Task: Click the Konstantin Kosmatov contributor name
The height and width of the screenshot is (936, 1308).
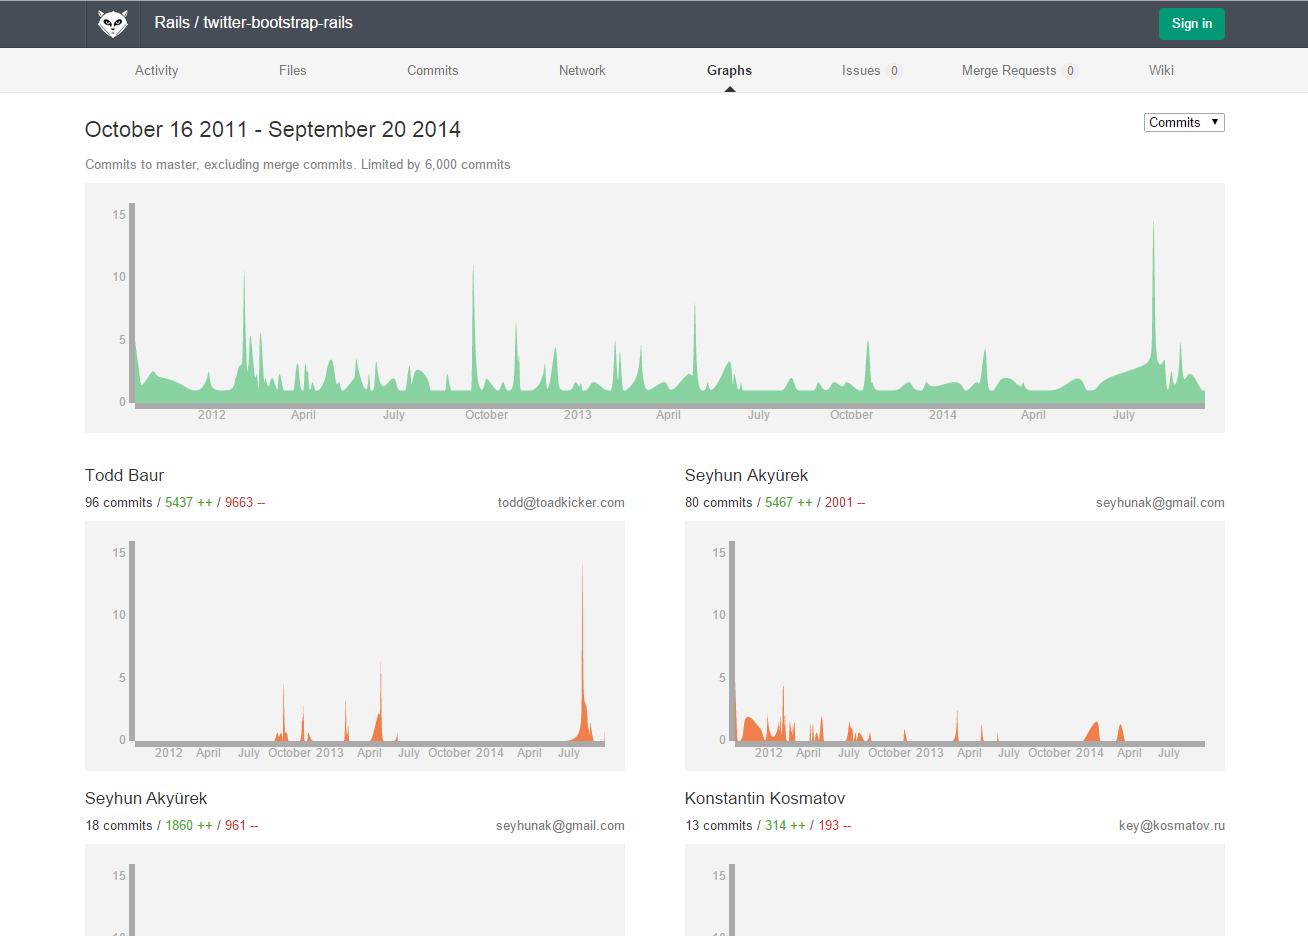Action: click(765, 798)
